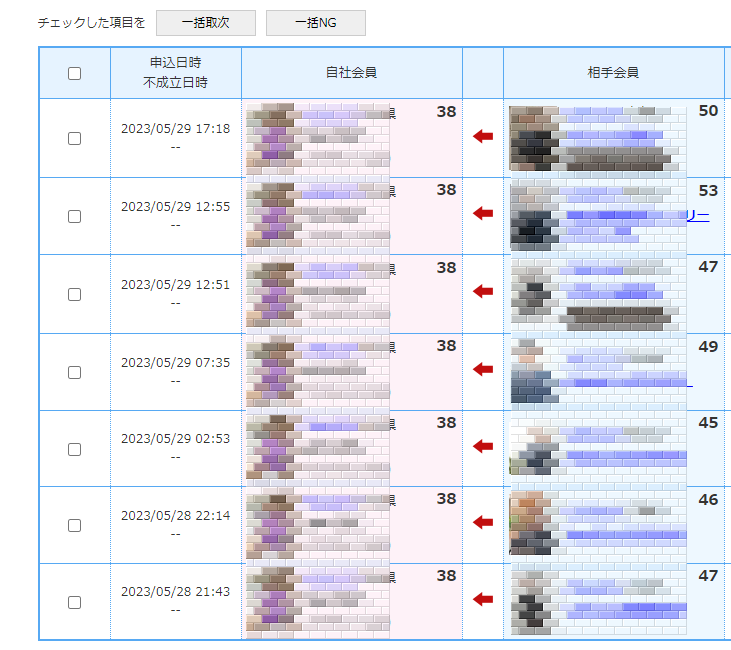Click the red arrow in the 2023/05/28 21:43 row
The width and height of the screenshot is (731, 650).
tap(484, 599)
